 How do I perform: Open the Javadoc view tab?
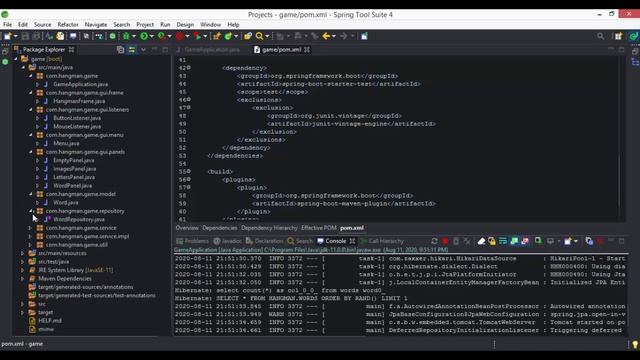coord(227,241)
